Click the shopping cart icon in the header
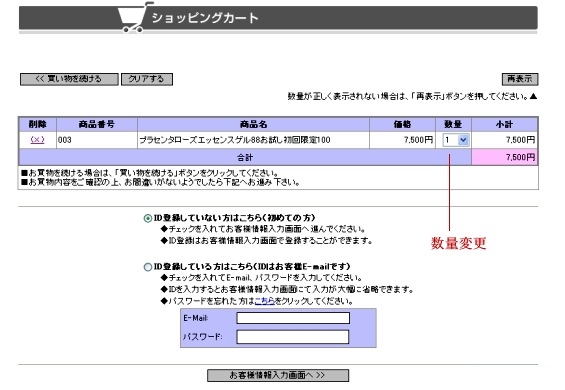 coord(134,17)
